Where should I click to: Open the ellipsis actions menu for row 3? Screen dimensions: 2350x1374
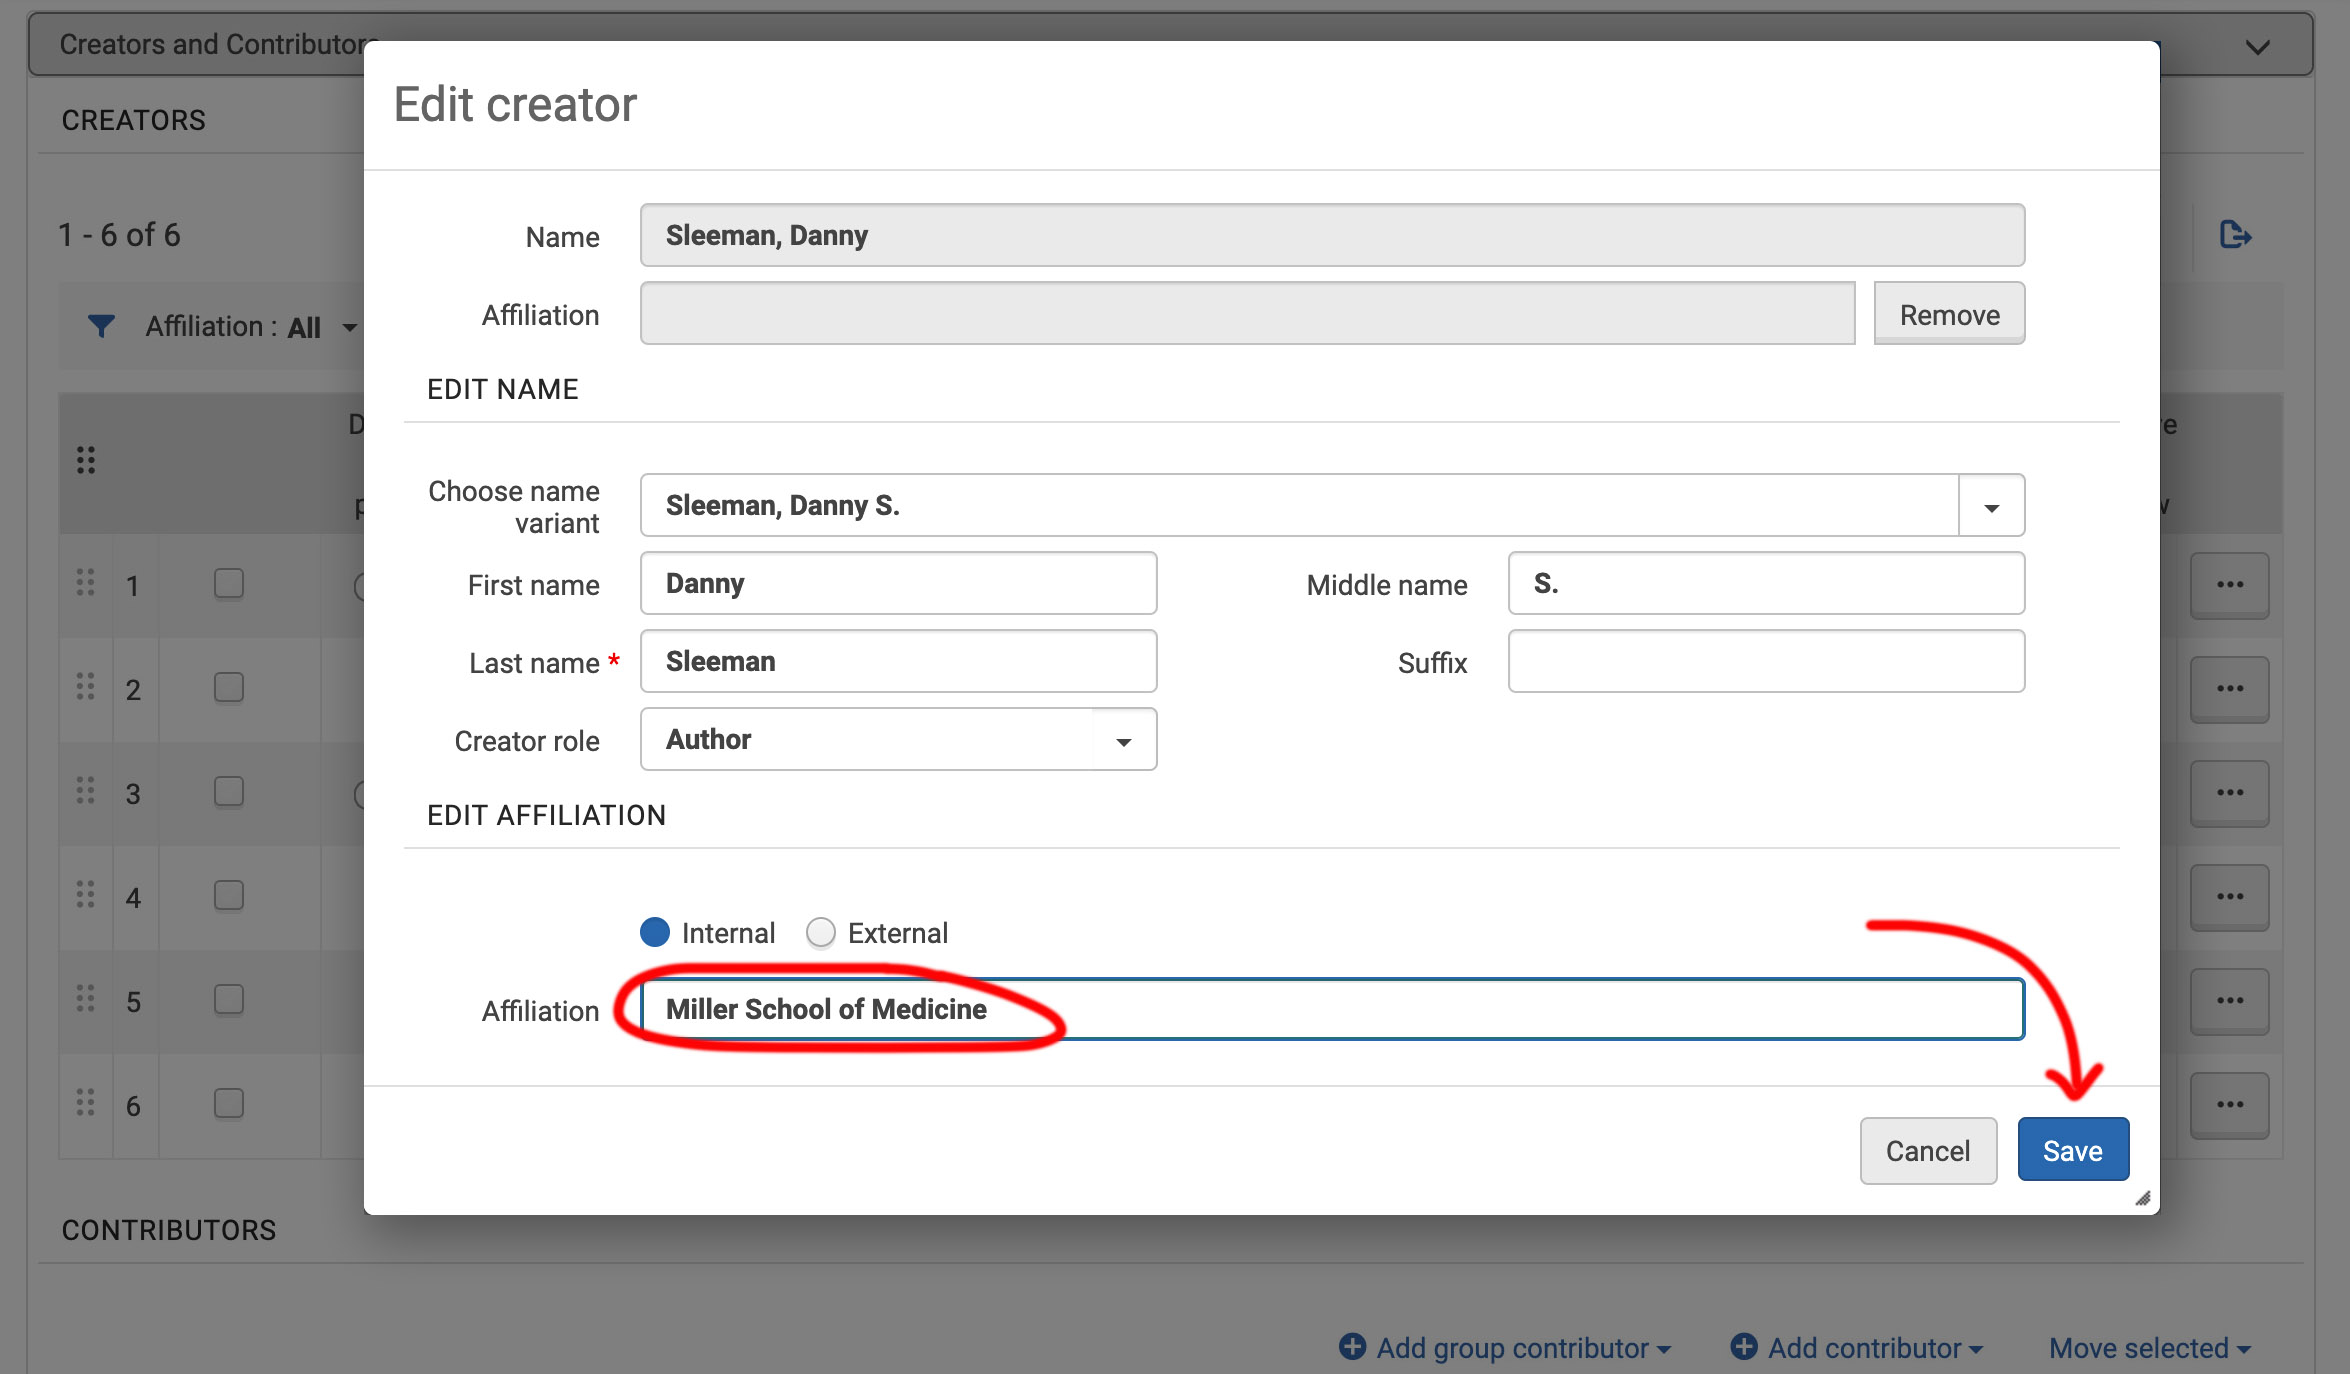coord(2230,793)
